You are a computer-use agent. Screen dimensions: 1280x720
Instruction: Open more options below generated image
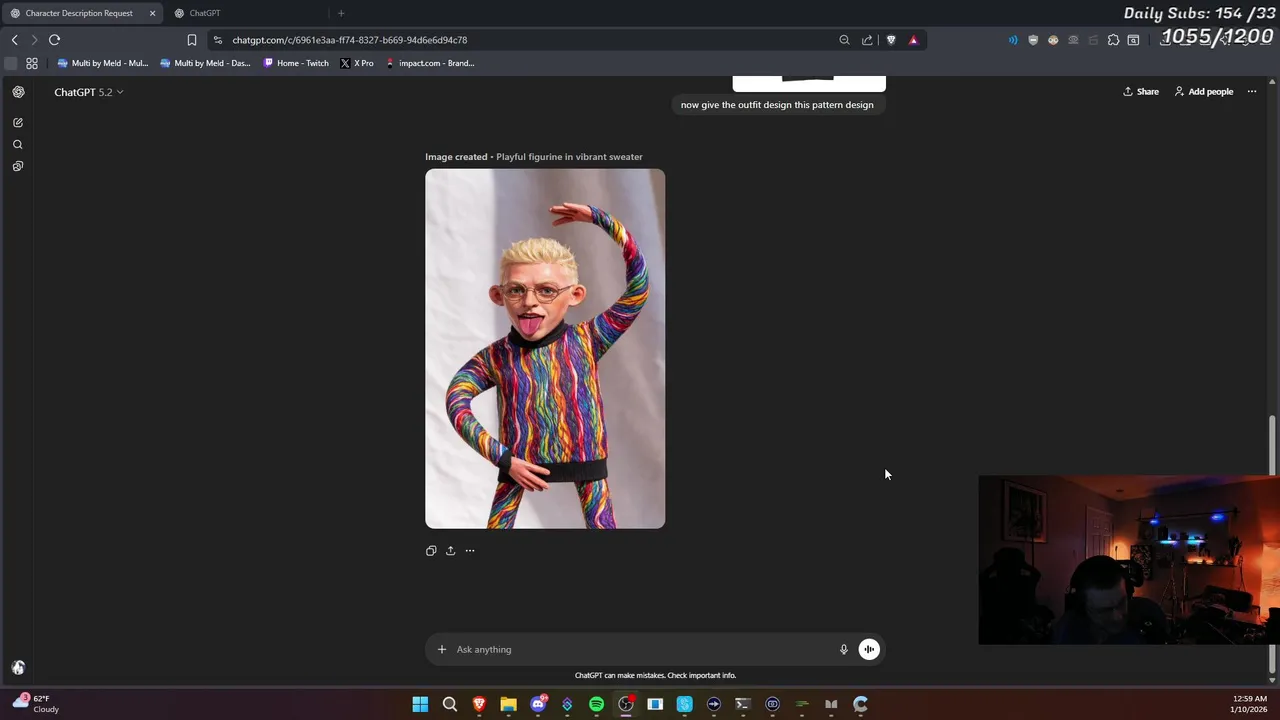click(x=470, y=551)
